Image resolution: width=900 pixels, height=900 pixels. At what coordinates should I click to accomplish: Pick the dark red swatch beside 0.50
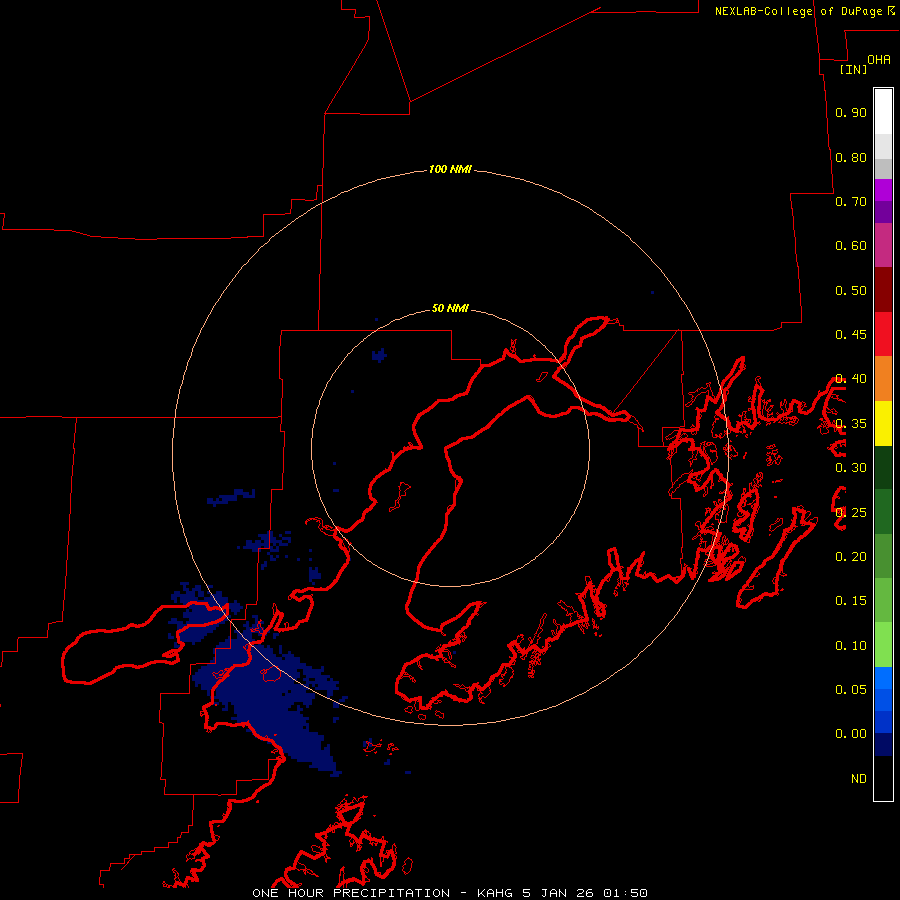pyautogui.click(x=883, y=289)
